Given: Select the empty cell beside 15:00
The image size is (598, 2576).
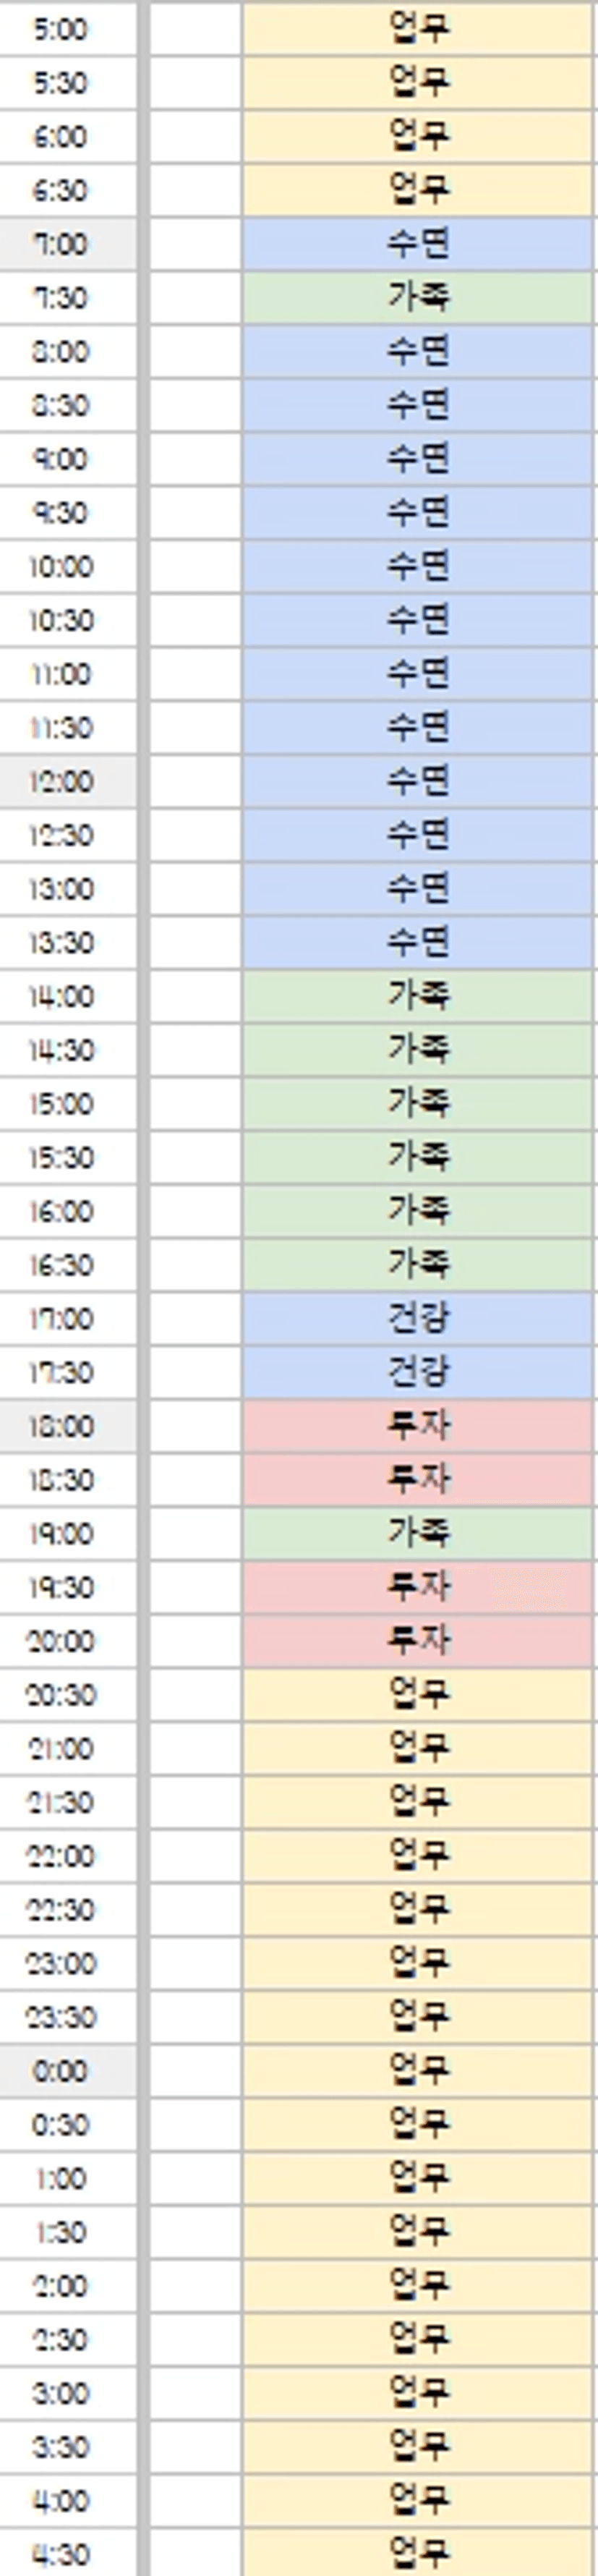Looking at the screenshot, I should tap(195, 1103).
